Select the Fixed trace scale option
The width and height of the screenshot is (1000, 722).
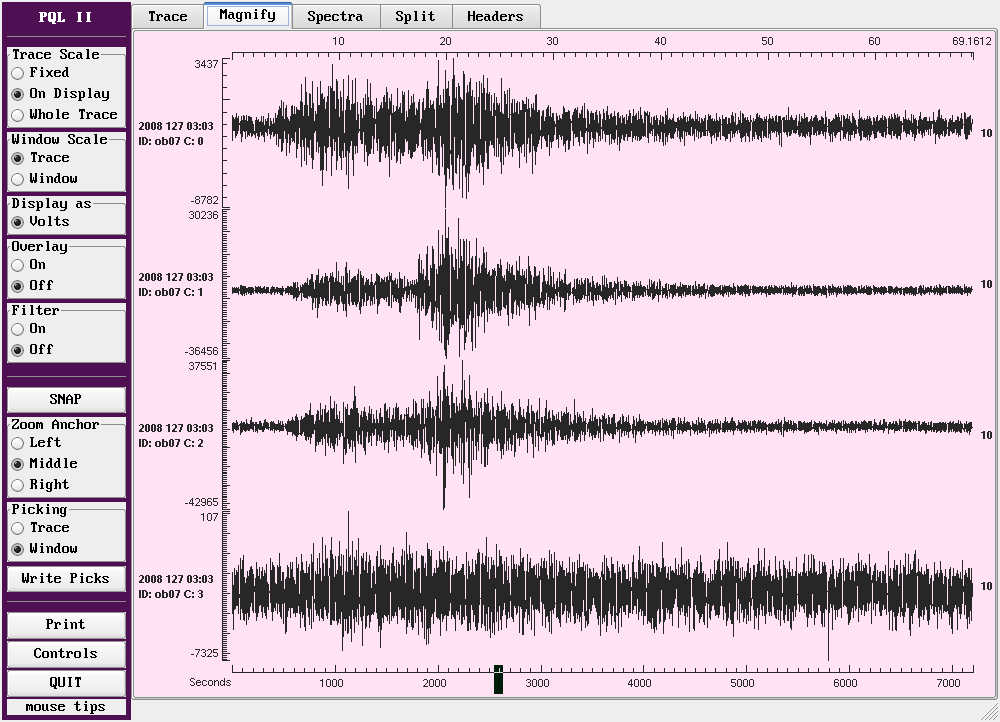tap(18, 73)
